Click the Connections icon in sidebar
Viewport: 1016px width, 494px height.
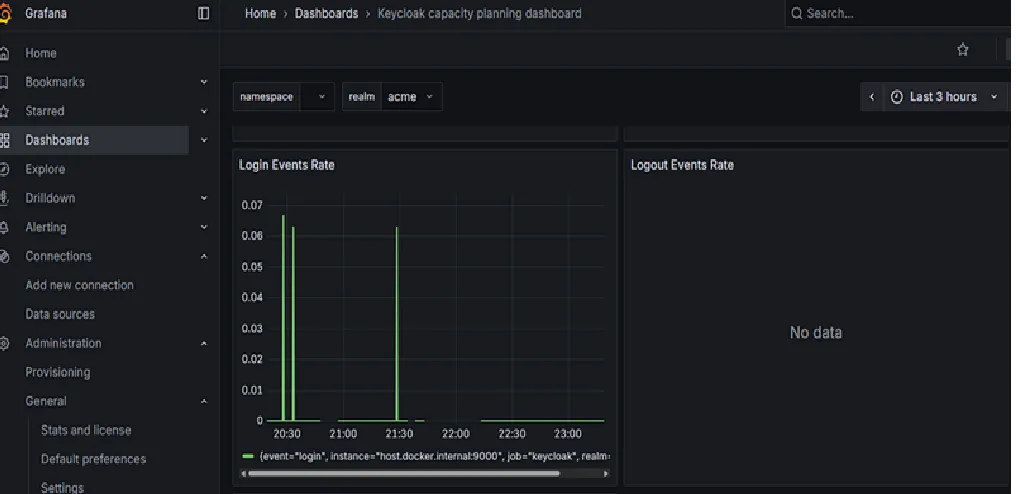coord(5,256)
